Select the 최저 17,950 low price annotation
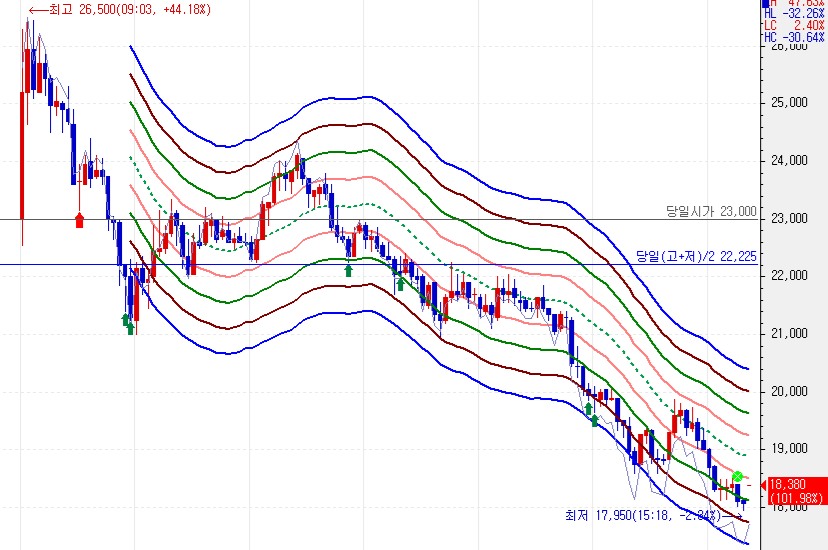This screenshot has height=550, width=828. (640, 516)
